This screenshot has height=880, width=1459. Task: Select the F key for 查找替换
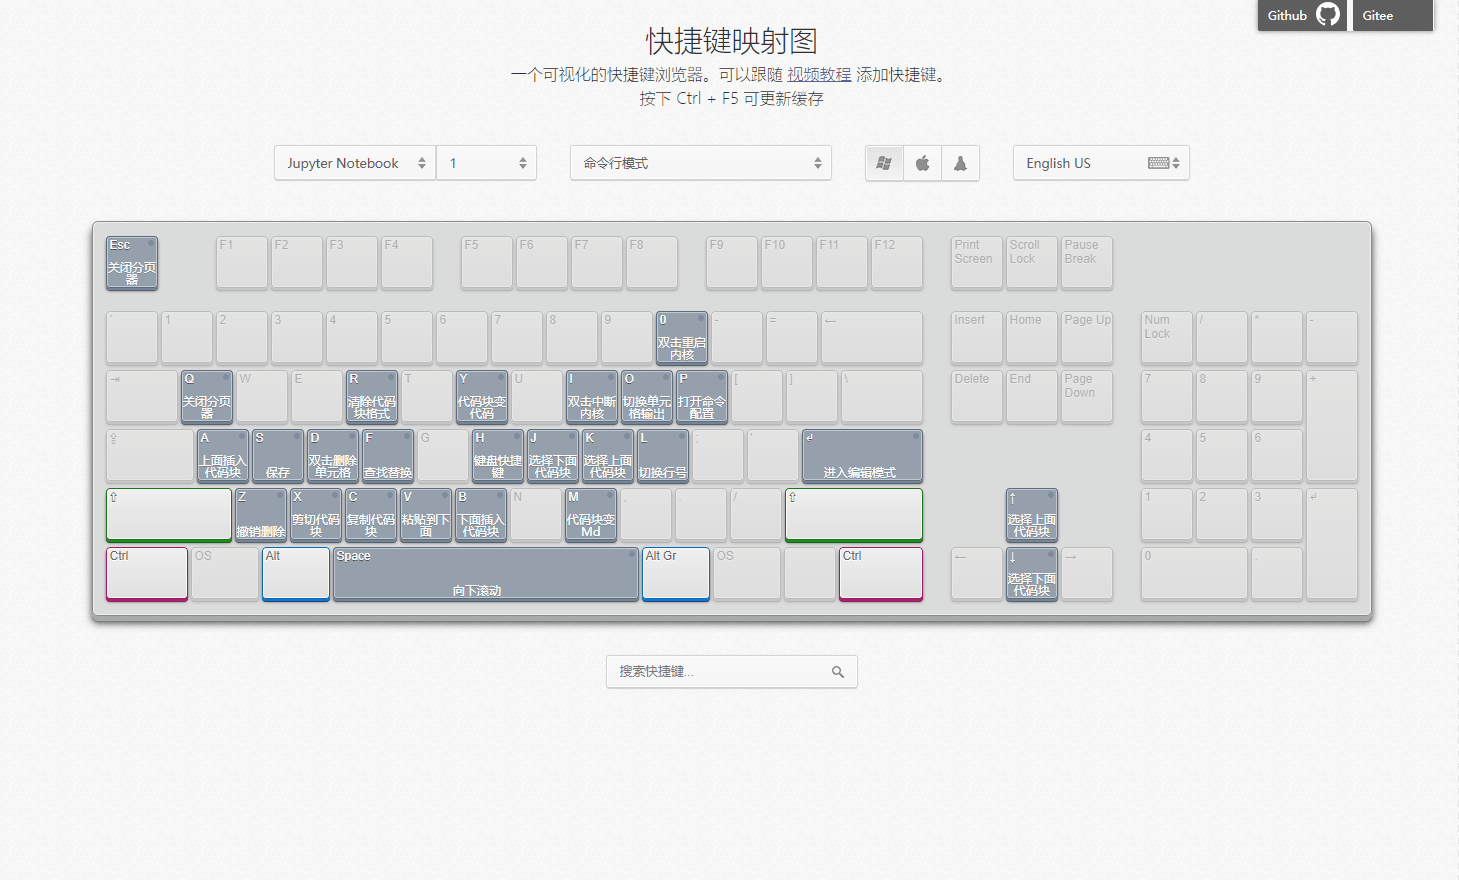pyautogui.click(x=387, y=456)
